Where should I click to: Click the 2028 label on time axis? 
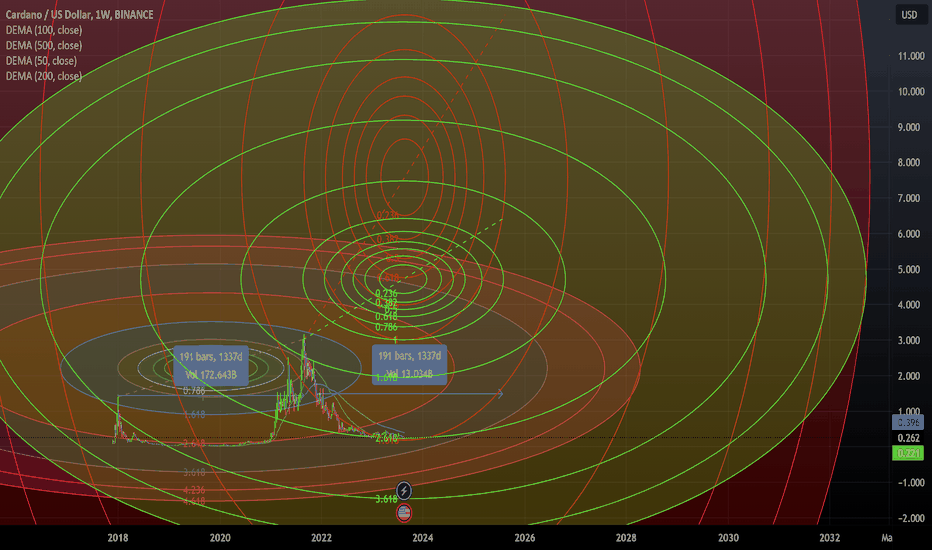[x=626, y=538]
